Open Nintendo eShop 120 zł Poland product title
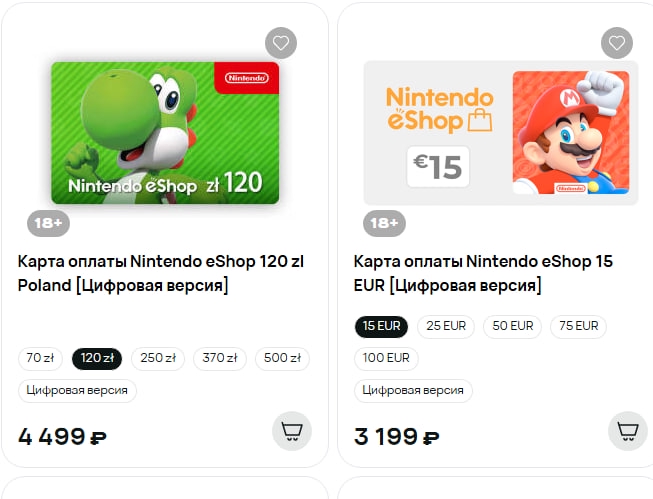653x499 pixels. (x=161, y=273)
